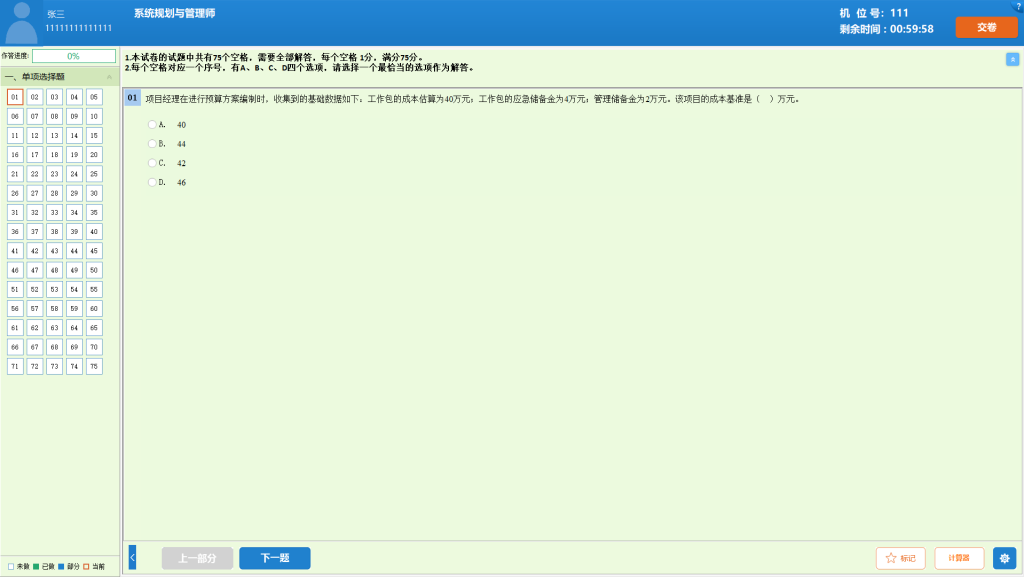Collapse the 单项选择题 section arrow

[109, 77]
